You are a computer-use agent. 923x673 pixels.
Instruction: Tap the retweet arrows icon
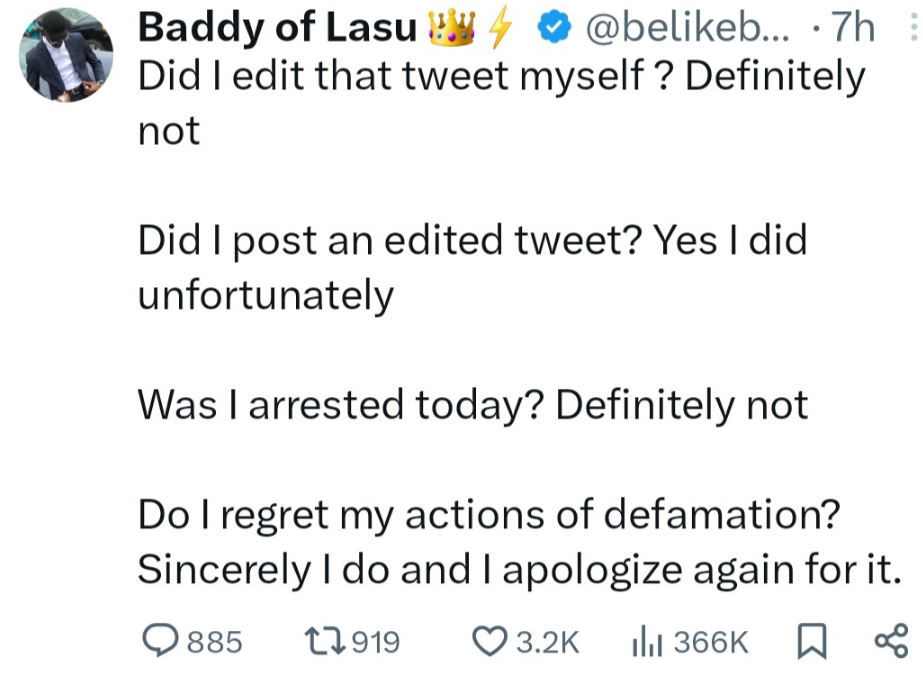[x=327, y=640]
